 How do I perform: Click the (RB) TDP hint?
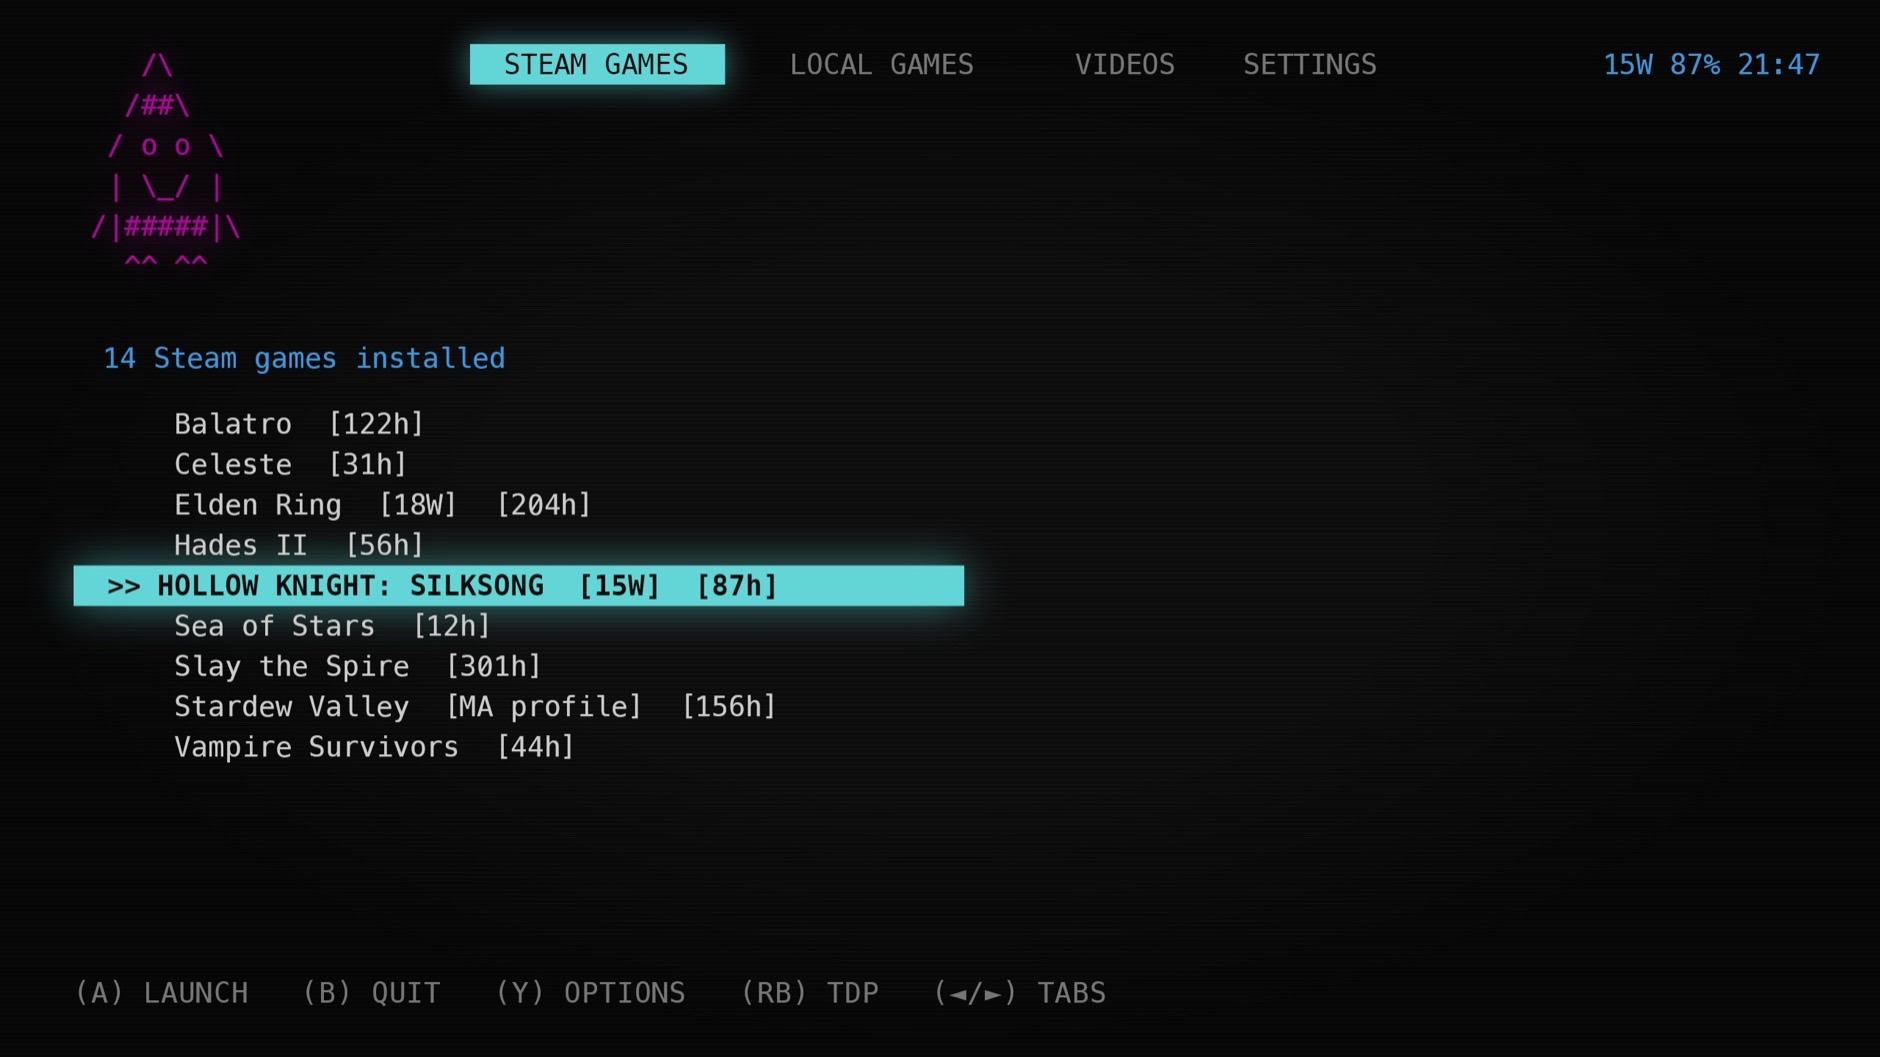[x=809, y=992]
